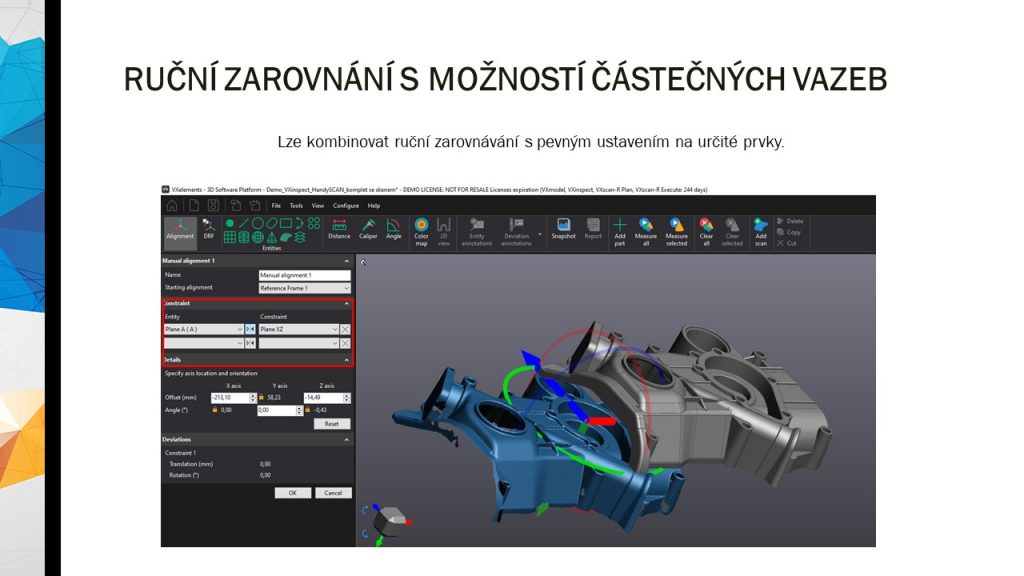Expand the Plane XZ constraint dropdown
The height and width of the screenshot is (576, 1024).
[299, 329]
